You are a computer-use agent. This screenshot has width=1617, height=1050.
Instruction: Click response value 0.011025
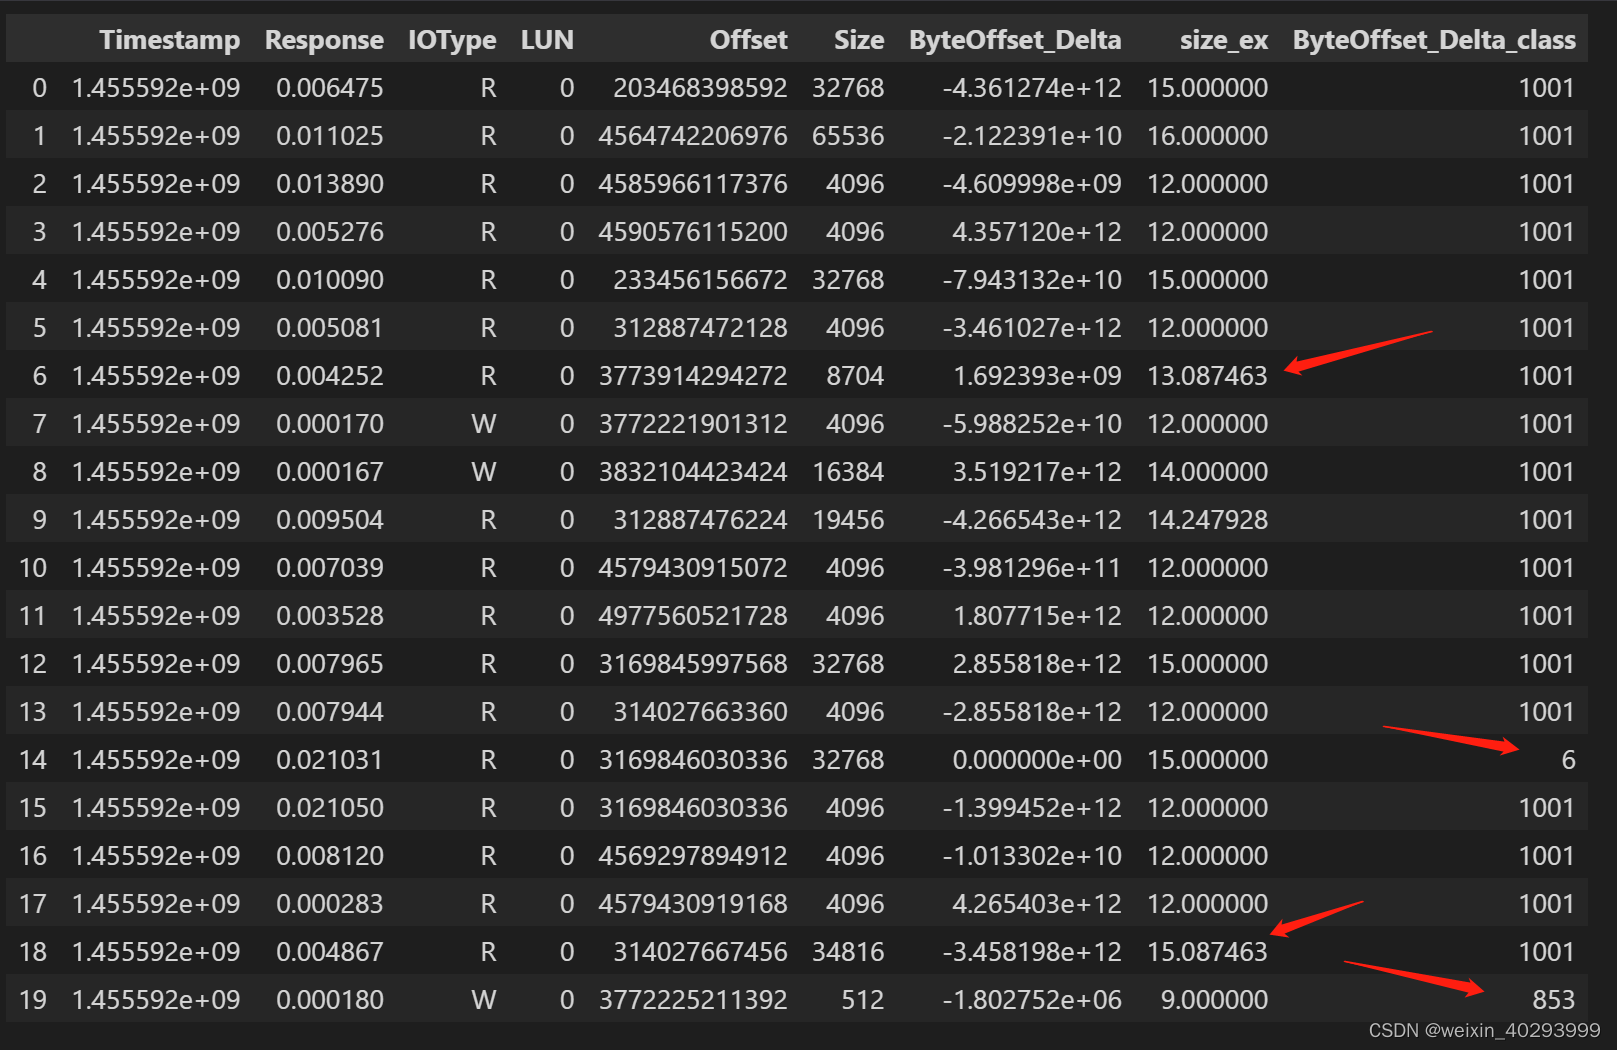coord(330,136)
